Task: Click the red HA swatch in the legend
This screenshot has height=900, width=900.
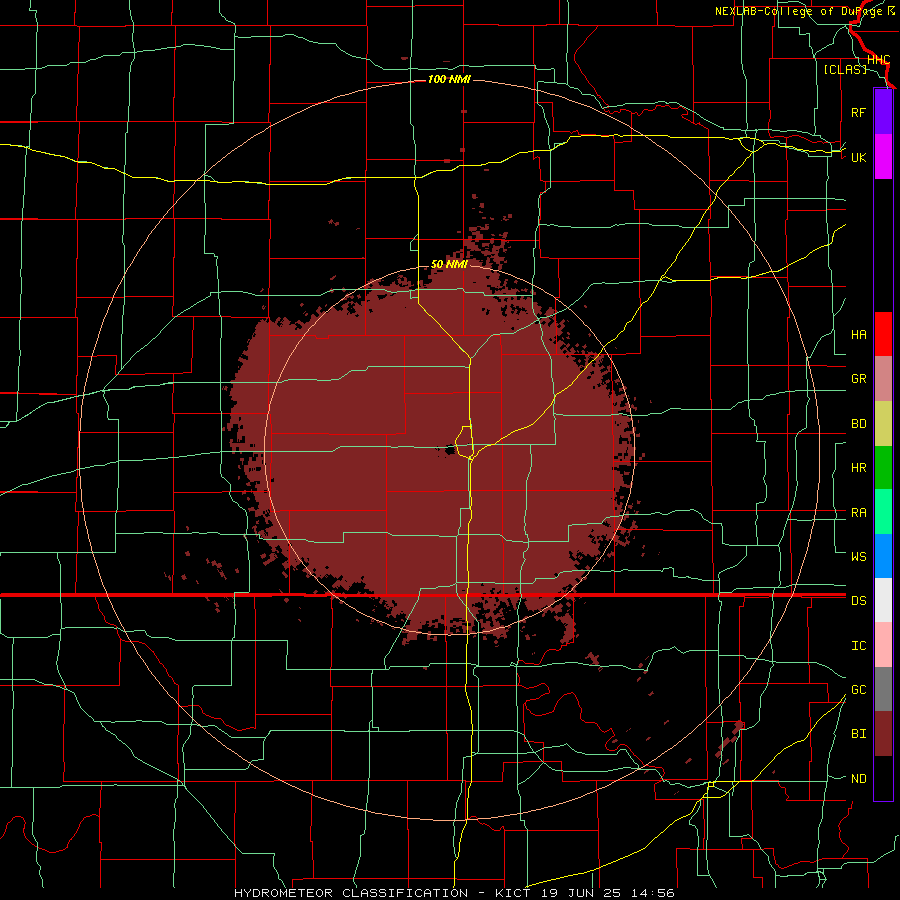Action: (x=883, y=334)
